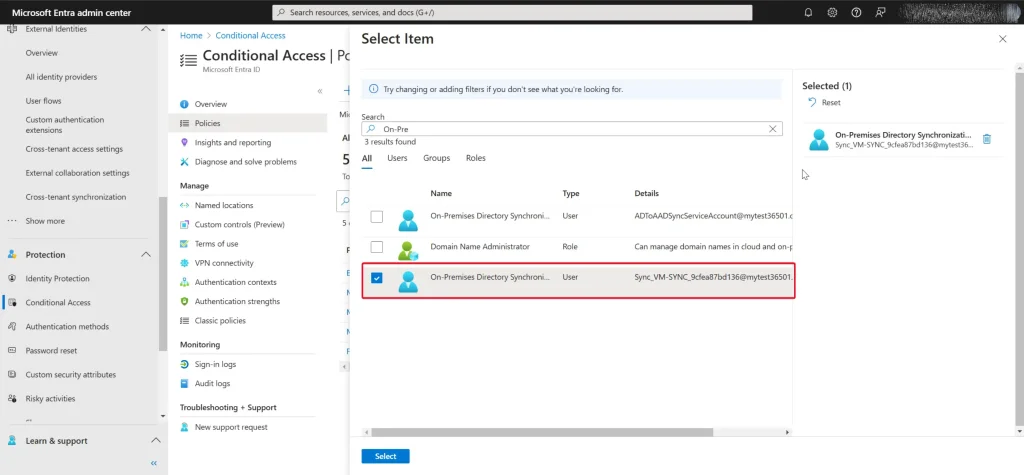The width and height of the screenshot is (1024, 475).
Task: Focus the On-Pre search field
Action: tap(572, 129)
